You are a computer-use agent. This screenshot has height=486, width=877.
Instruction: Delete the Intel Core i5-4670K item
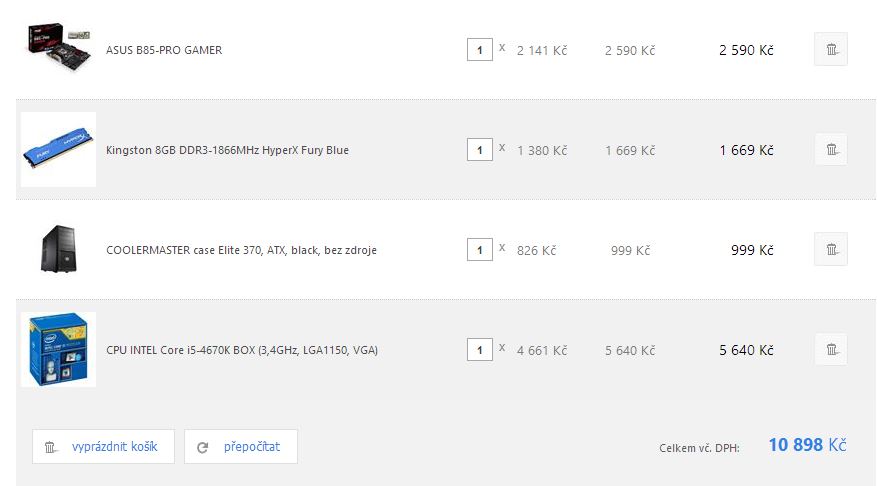point(831,349)
